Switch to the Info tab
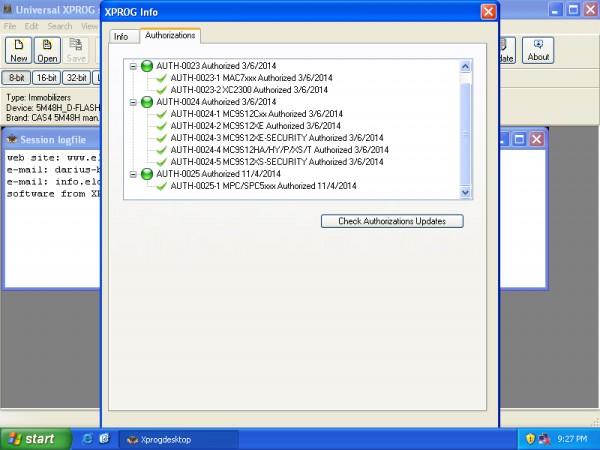 click(x=124, y=36)
